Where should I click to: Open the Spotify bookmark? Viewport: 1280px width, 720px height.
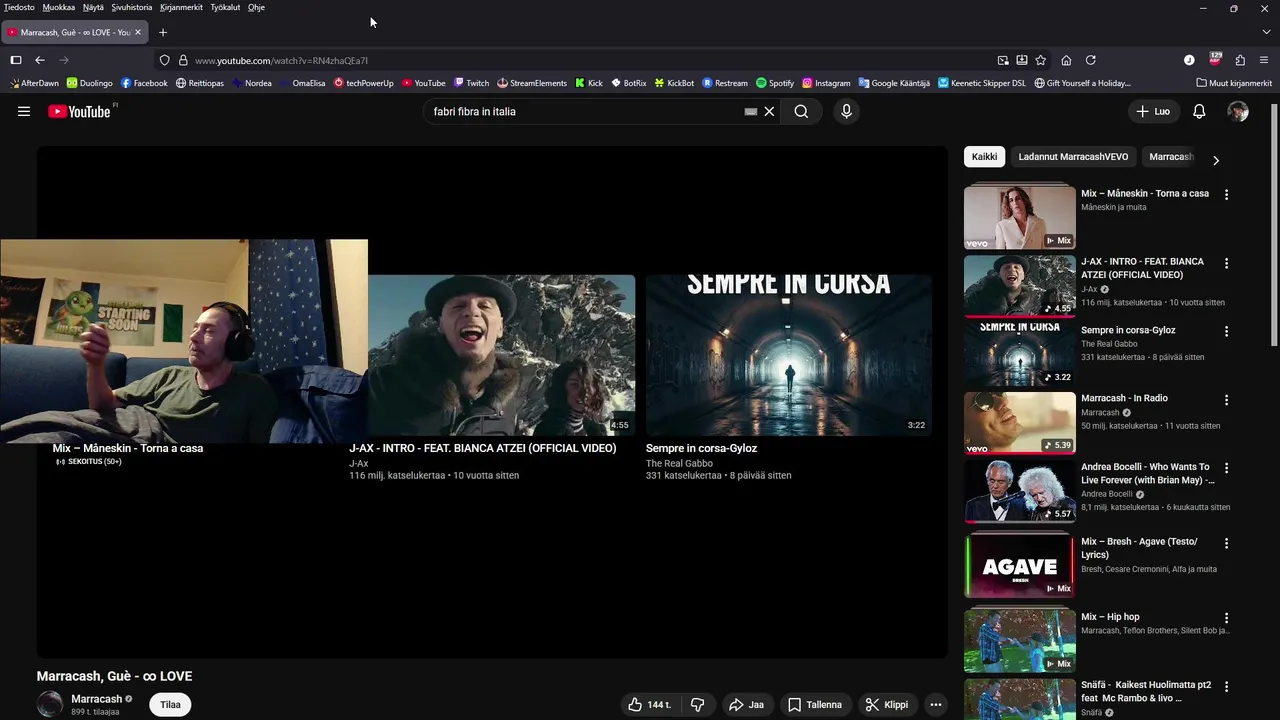tap(775, 83)
